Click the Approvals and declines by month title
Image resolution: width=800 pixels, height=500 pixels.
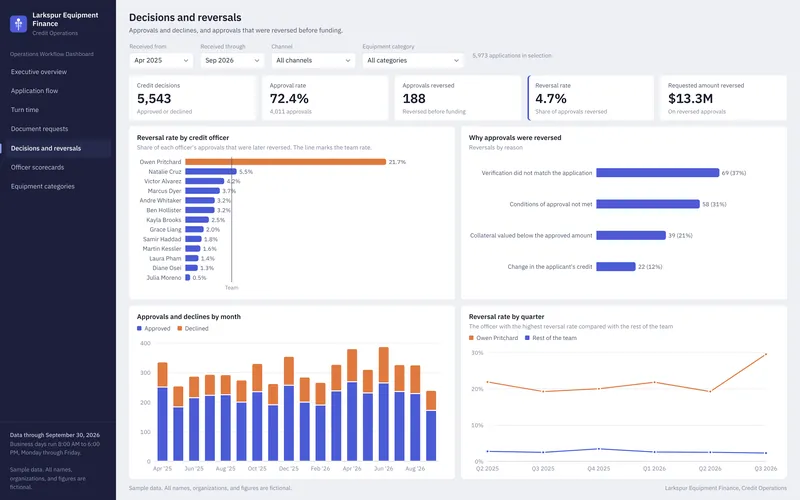189,317
